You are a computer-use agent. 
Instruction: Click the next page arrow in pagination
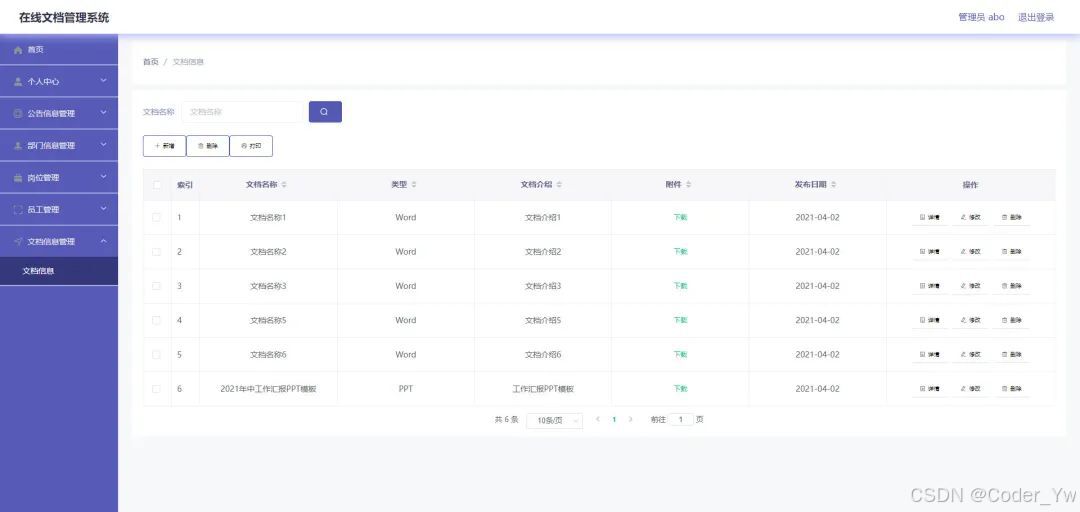(630, 419)
